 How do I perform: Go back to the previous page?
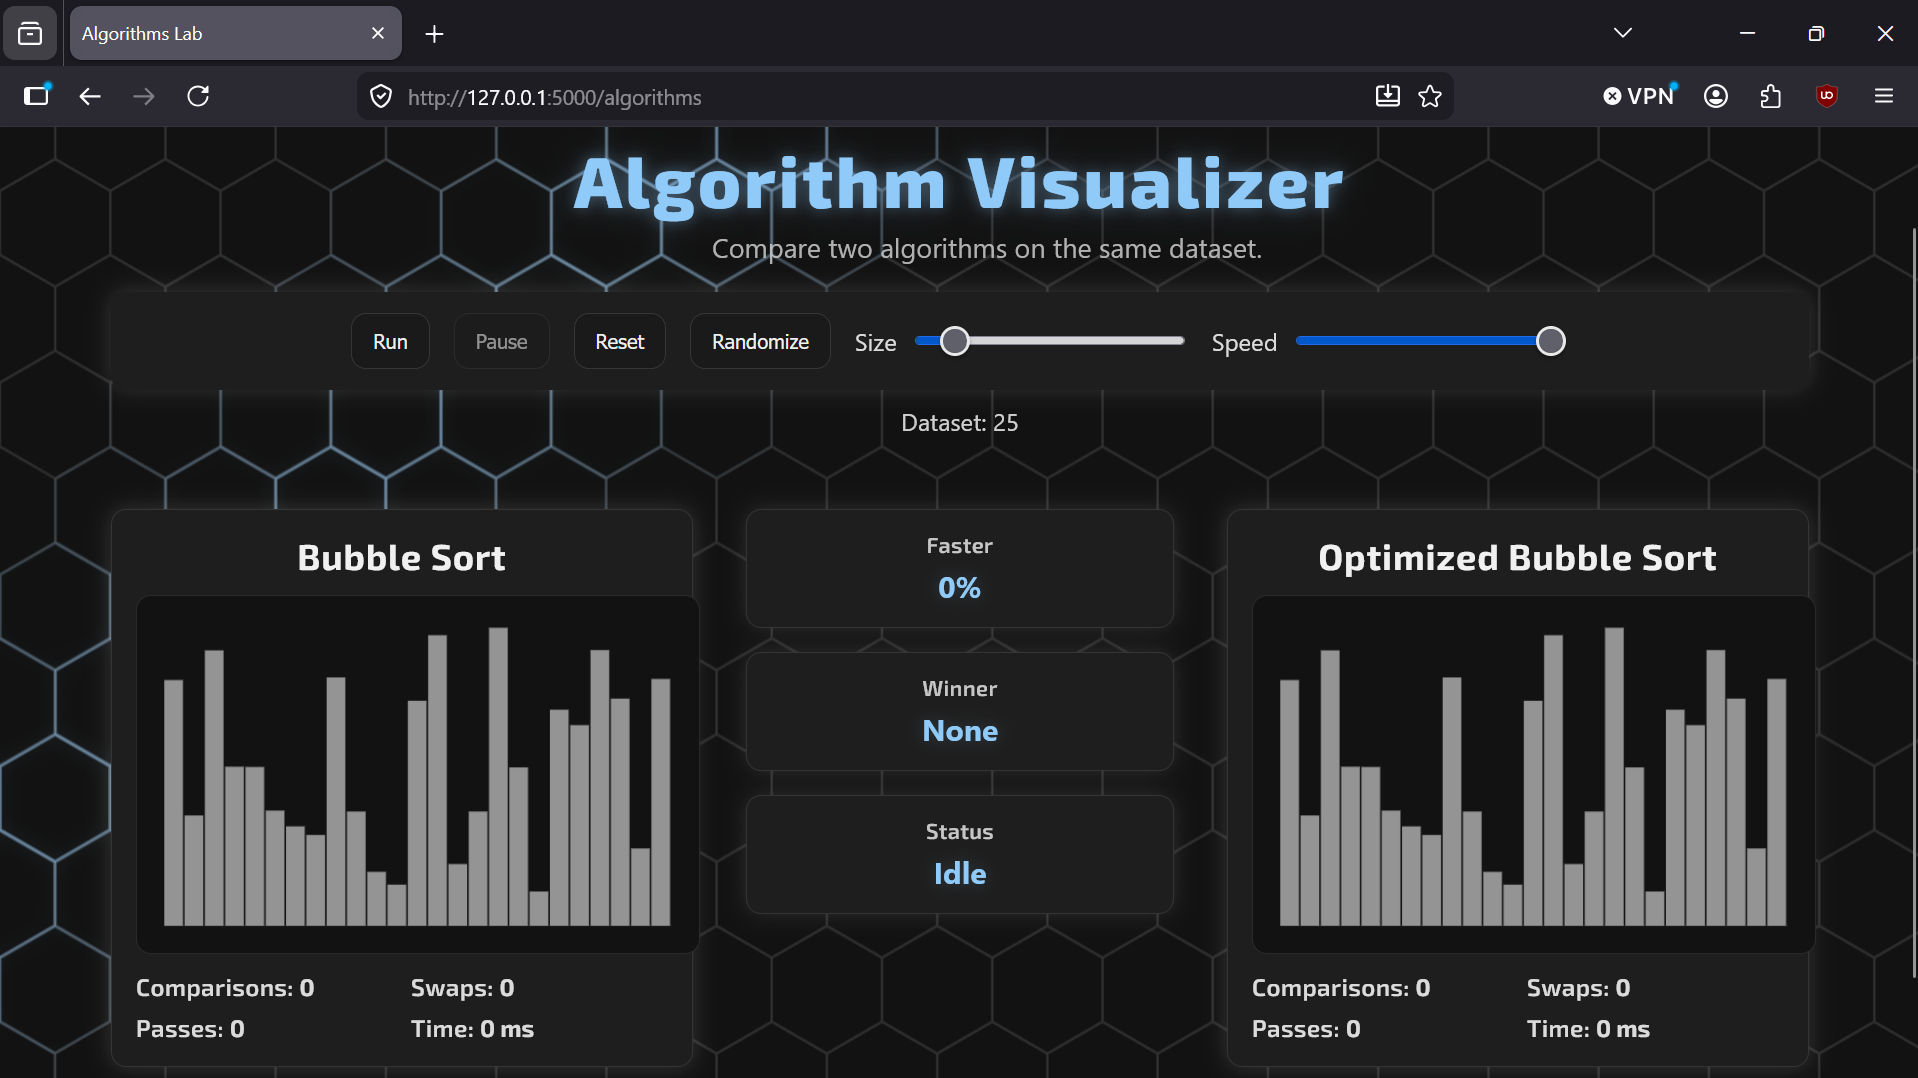(90, 96)
